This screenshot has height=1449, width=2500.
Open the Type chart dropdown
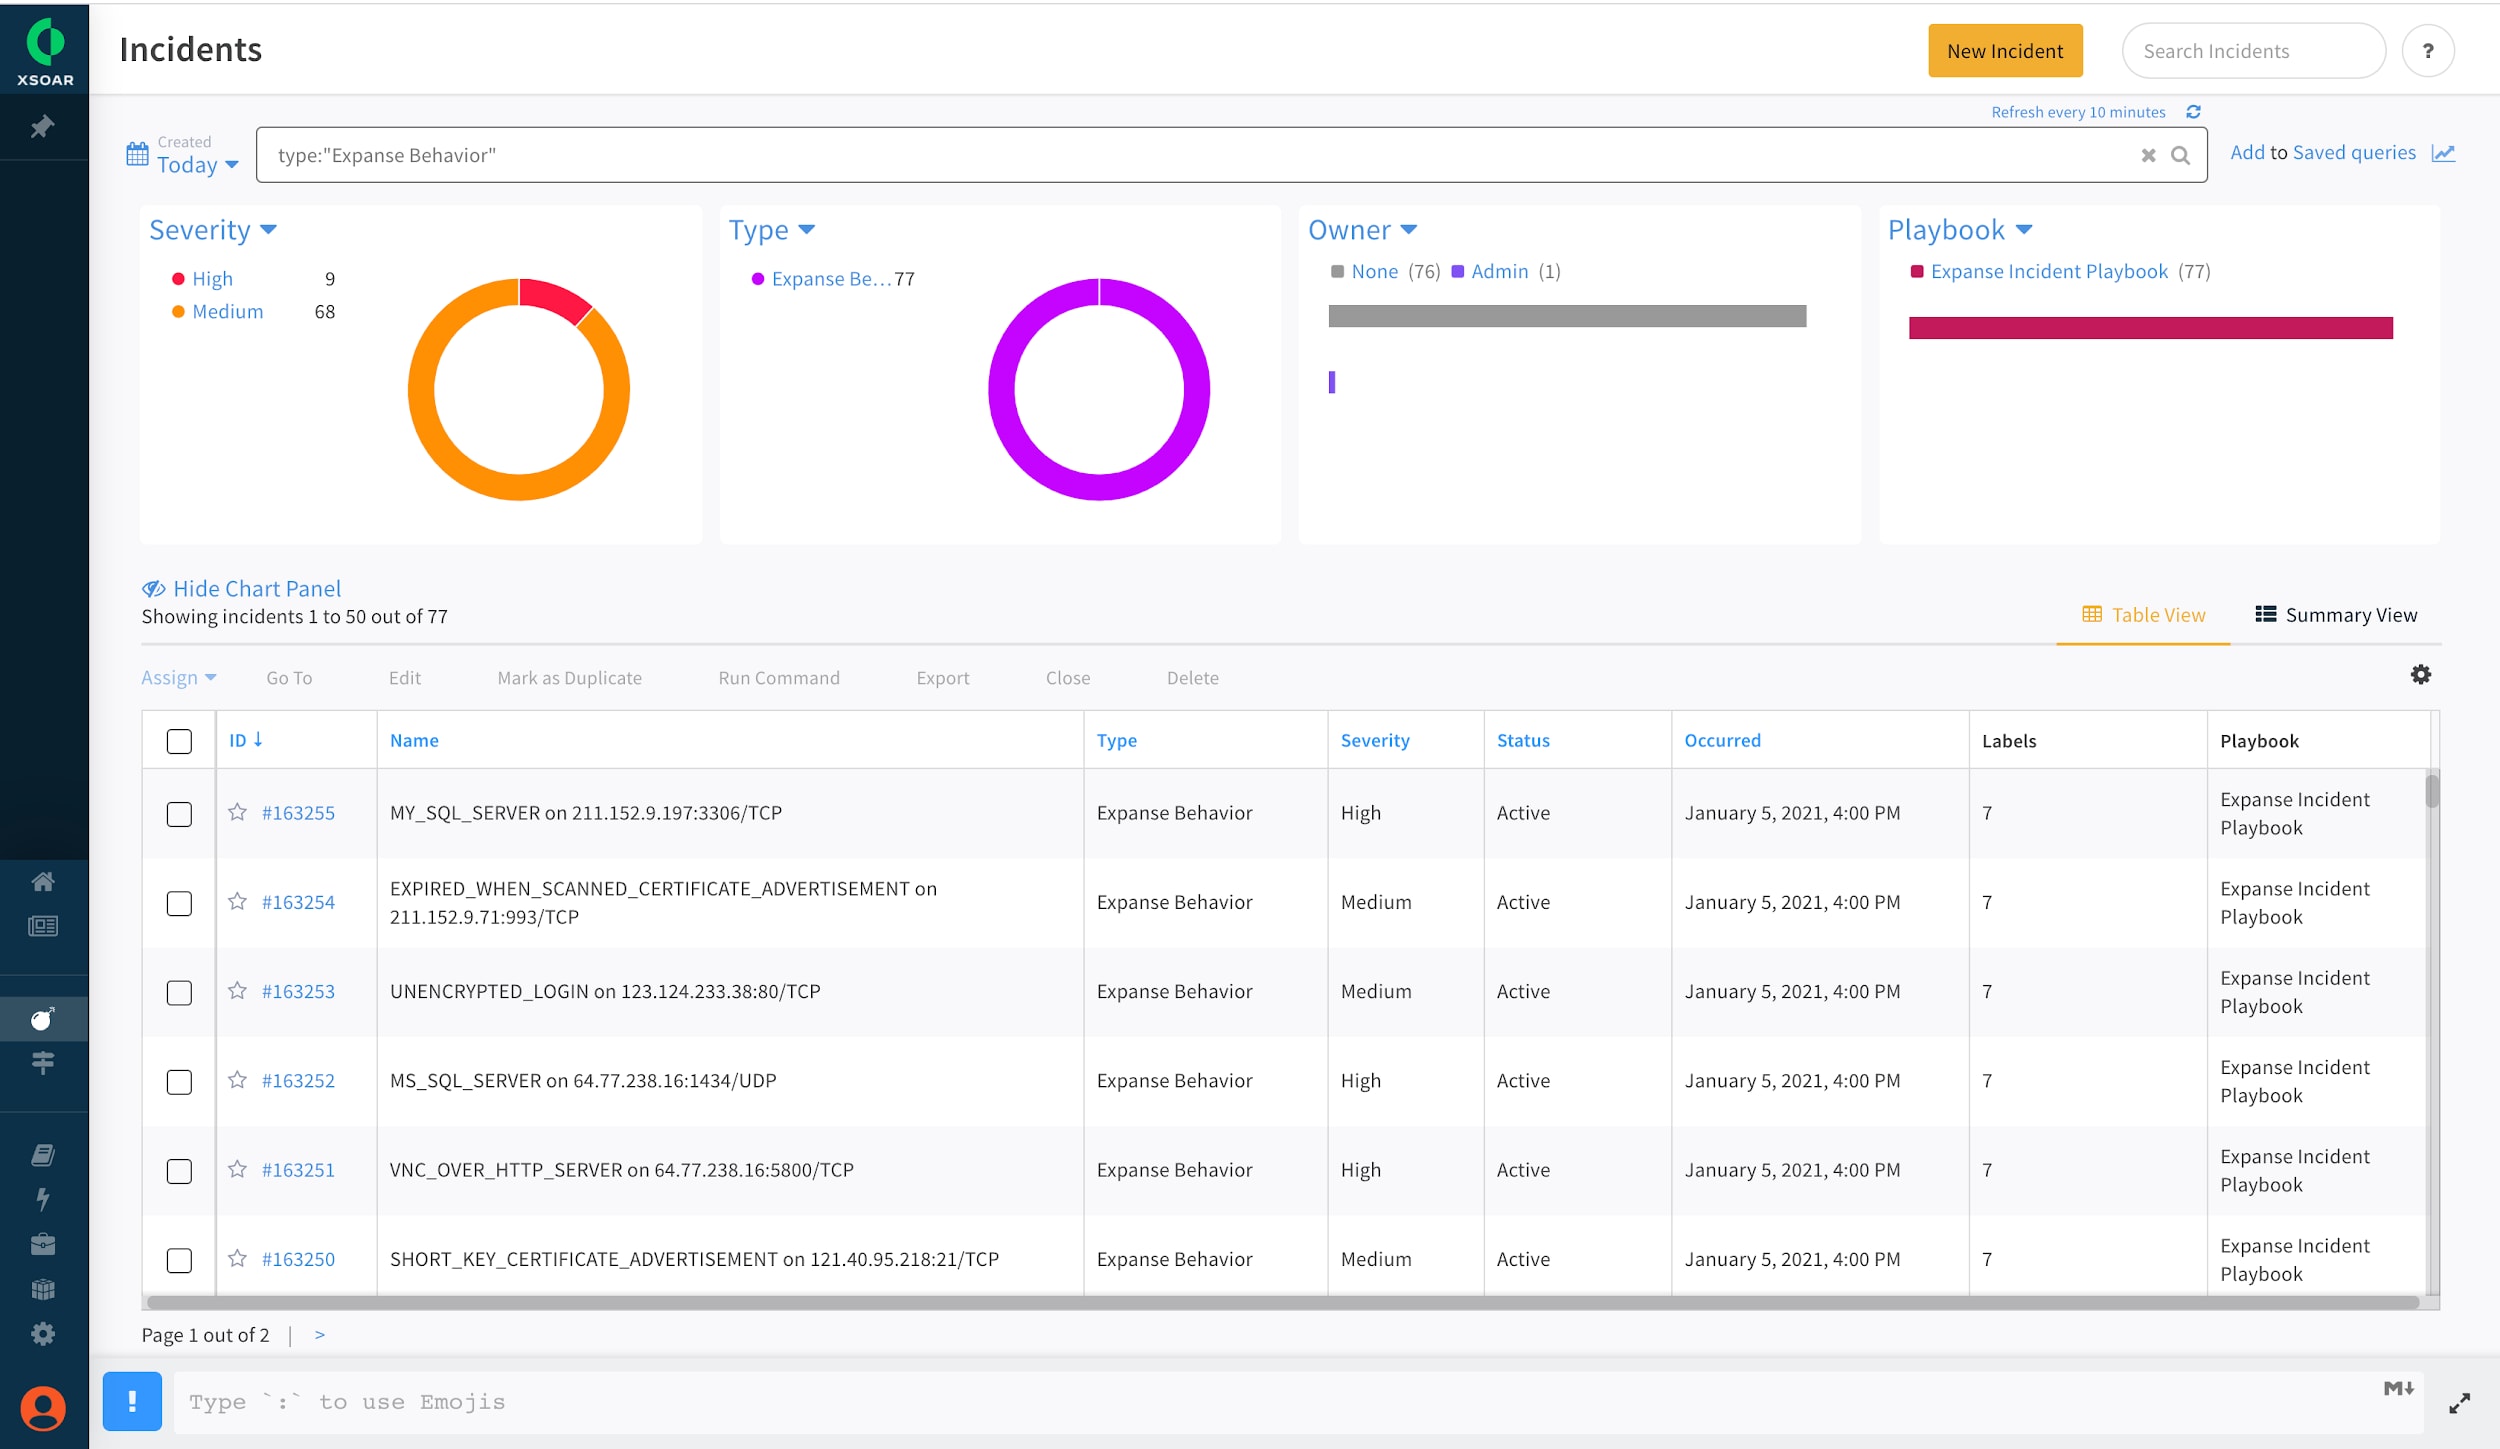[772, 230]
